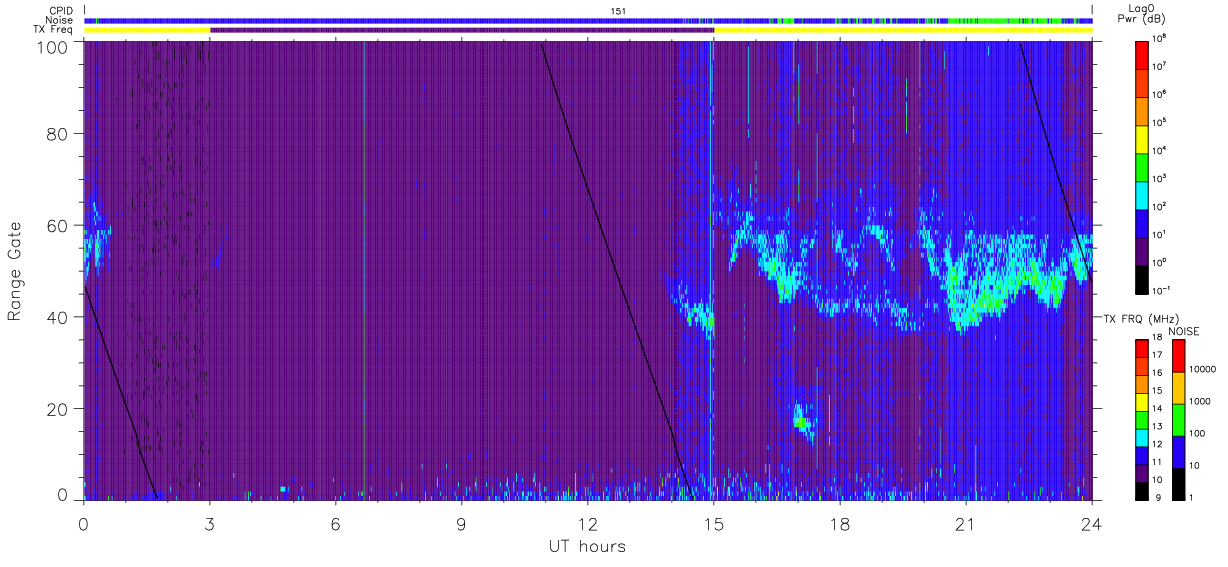Click the NOISE legend title
The height and width of the screenshot is (567, 1228).
[x=1185, y=331]
